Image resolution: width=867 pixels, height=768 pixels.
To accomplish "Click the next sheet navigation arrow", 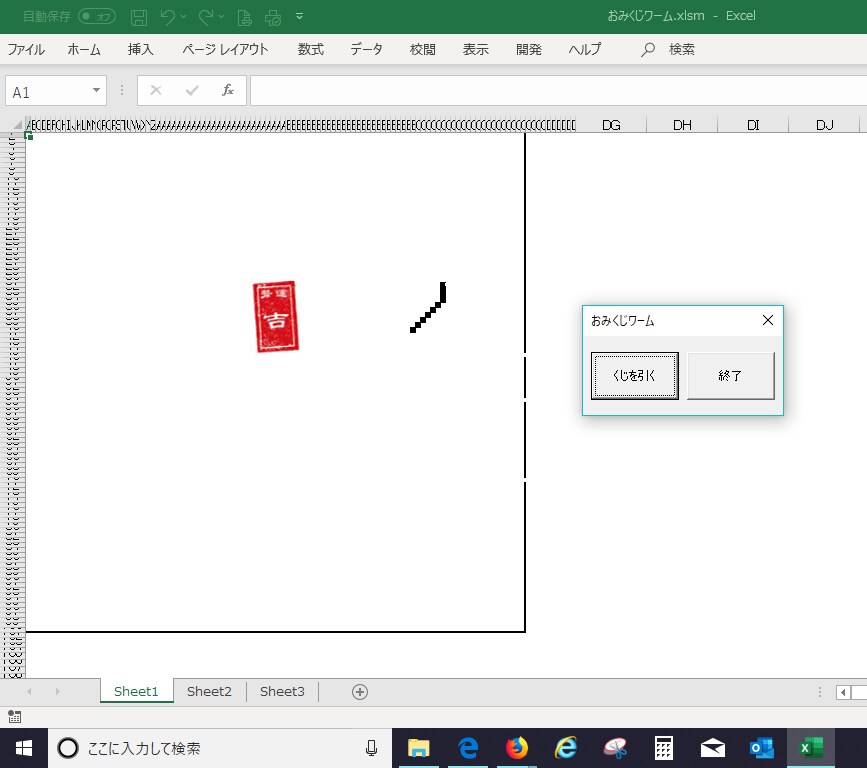I will point(58,692).
